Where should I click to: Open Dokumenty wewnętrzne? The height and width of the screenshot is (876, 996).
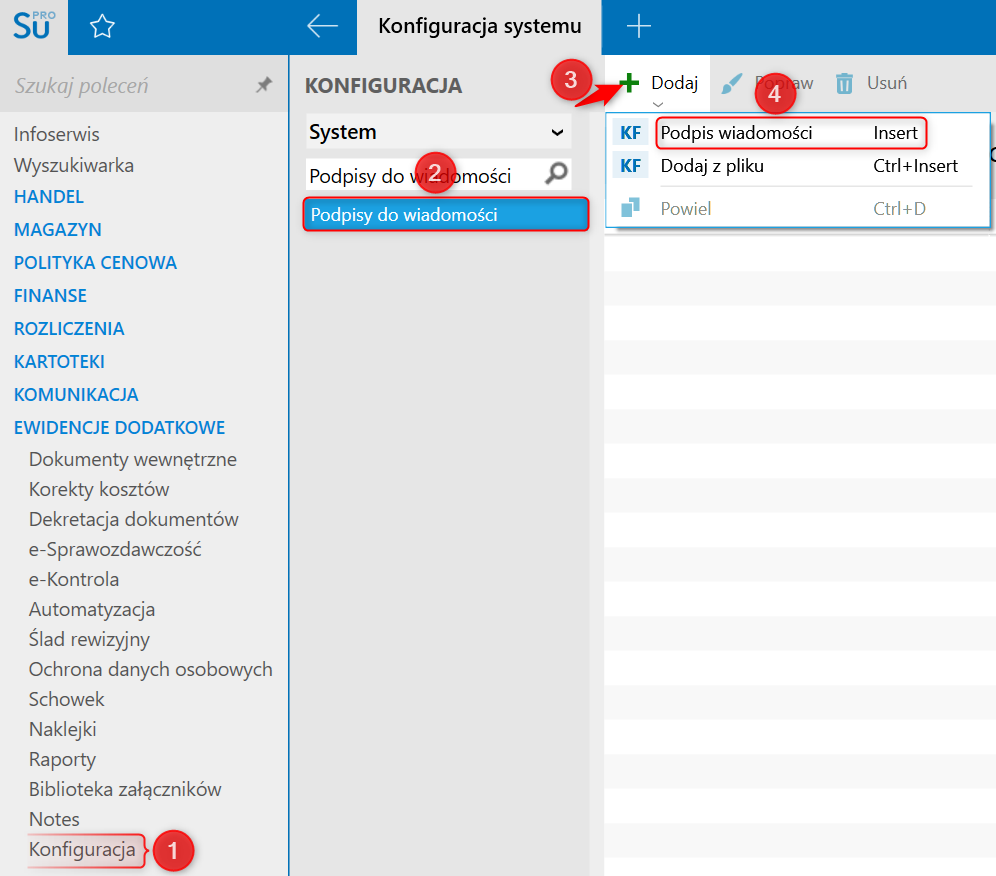point(133,459)
